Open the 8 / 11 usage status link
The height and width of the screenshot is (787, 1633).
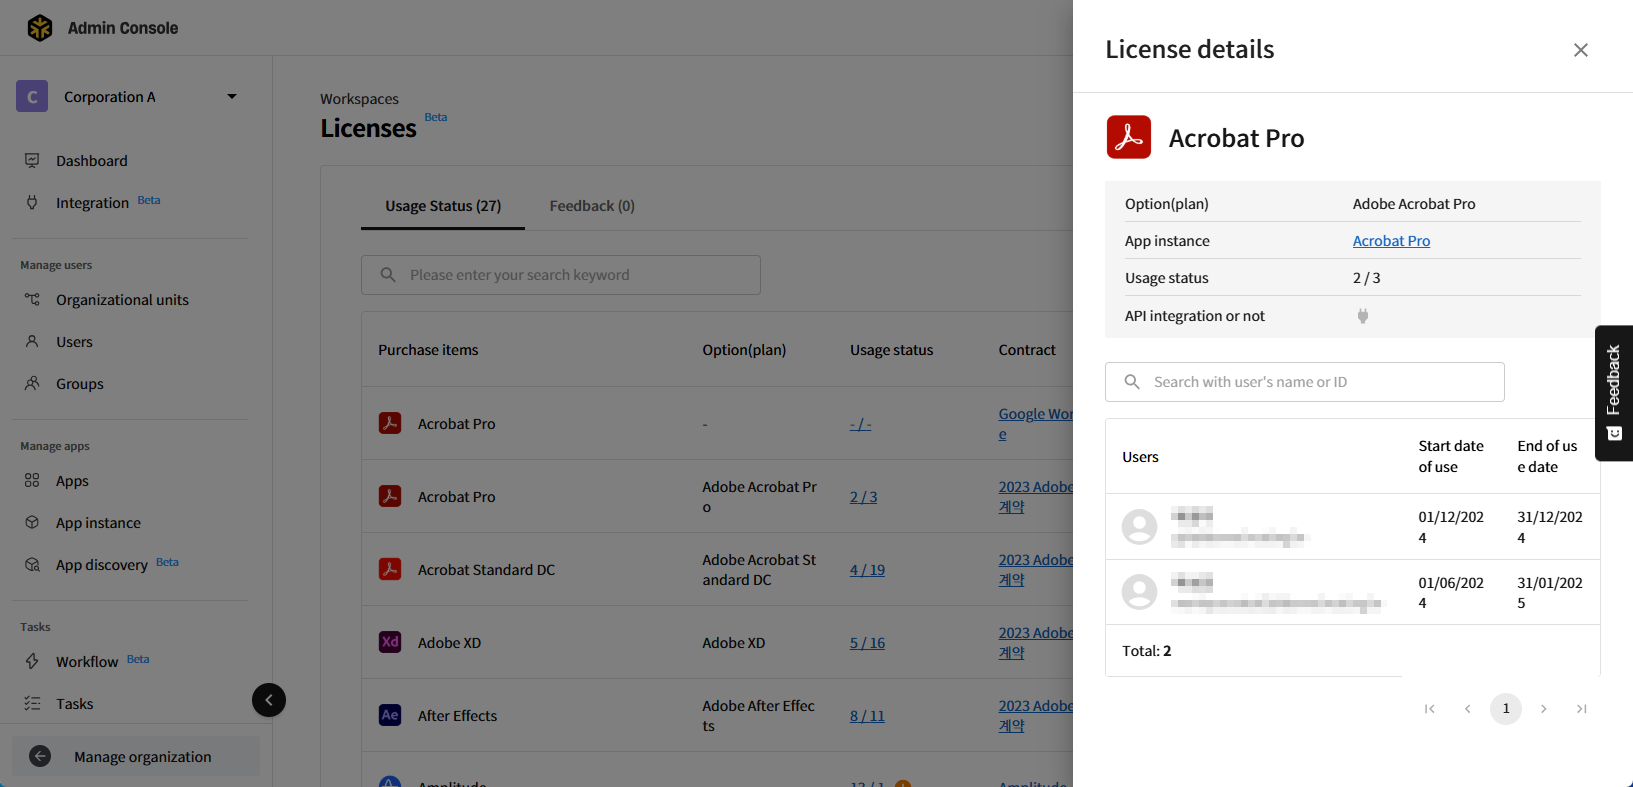(867, 716)
